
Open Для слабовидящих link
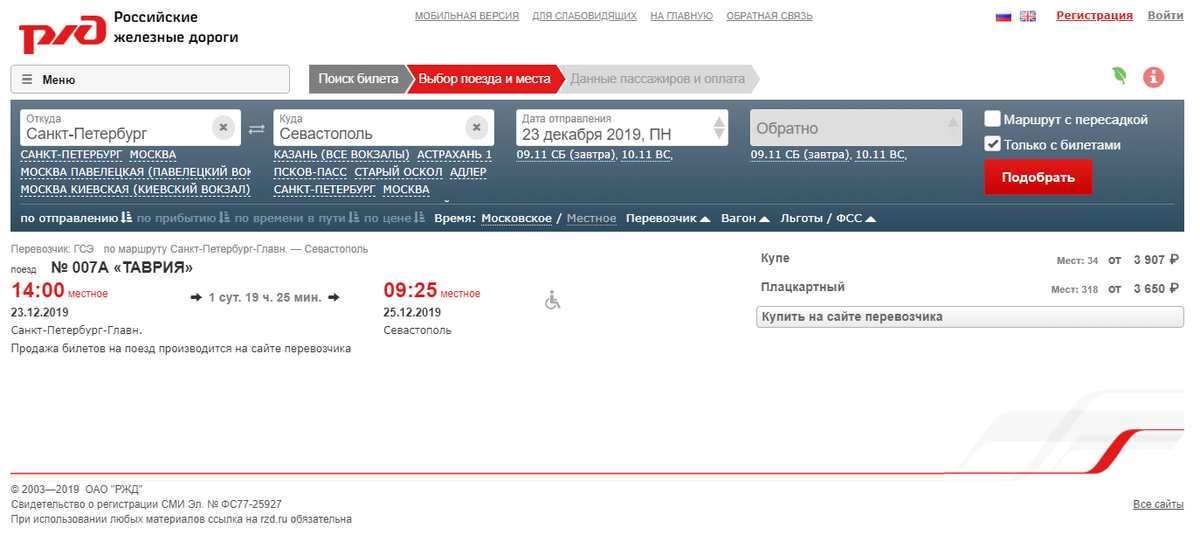tap(585, 16)
